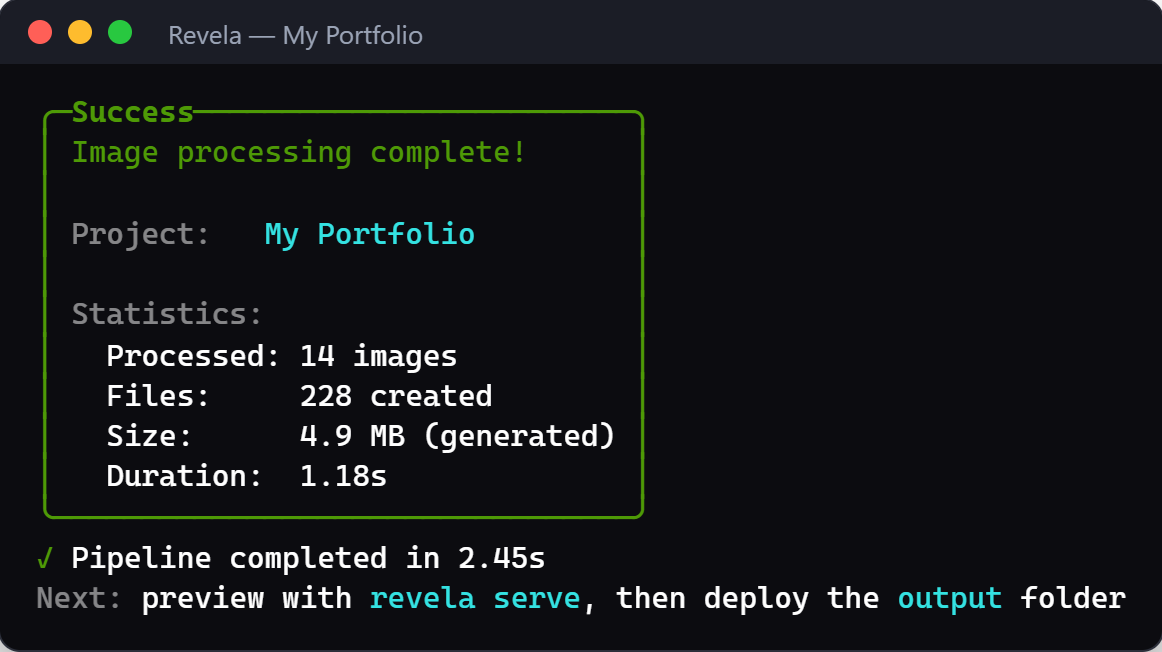Click the window title 'Revela — My Portfolio'
Screen dimensions: 1162x652
click(x=295, y=36)
